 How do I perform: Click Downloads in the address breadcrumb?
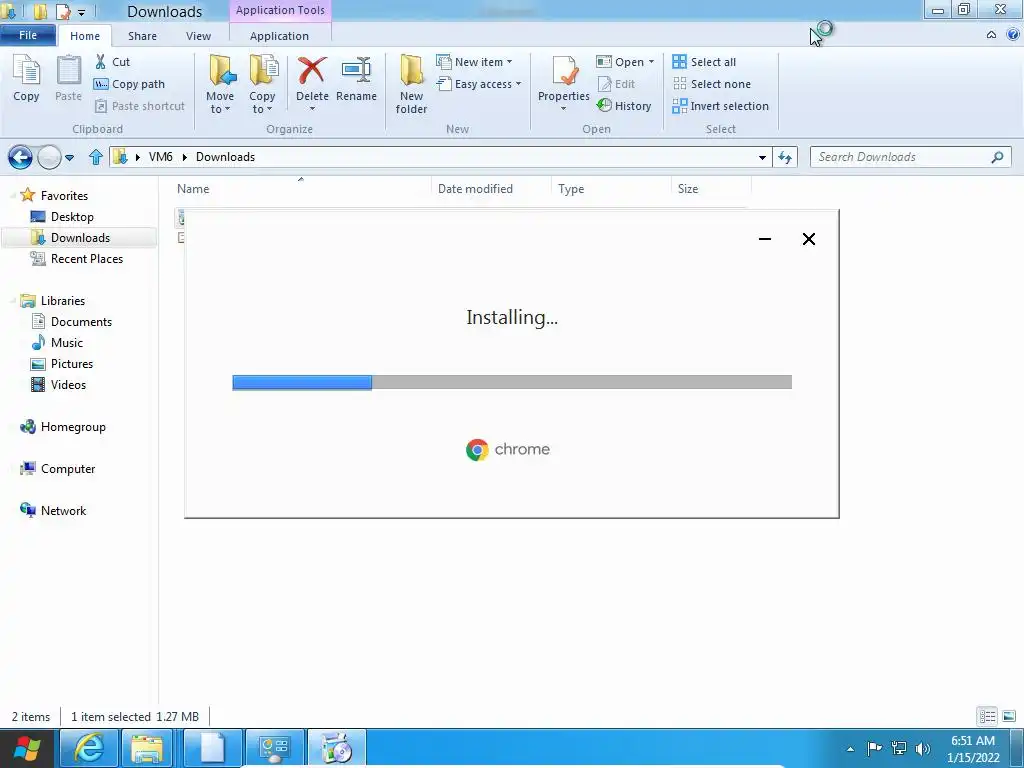(x=225, y=157)
